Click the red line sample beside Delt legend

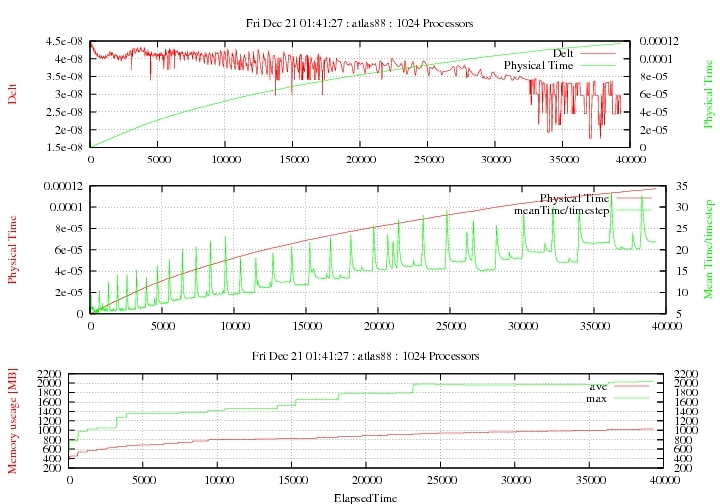click(603, 52)
